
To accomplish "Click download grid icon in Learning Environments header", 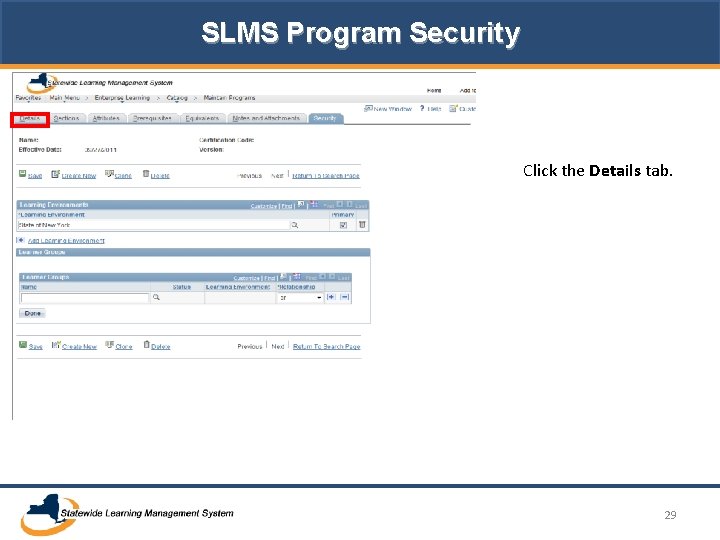I will (x=314, y=204).
